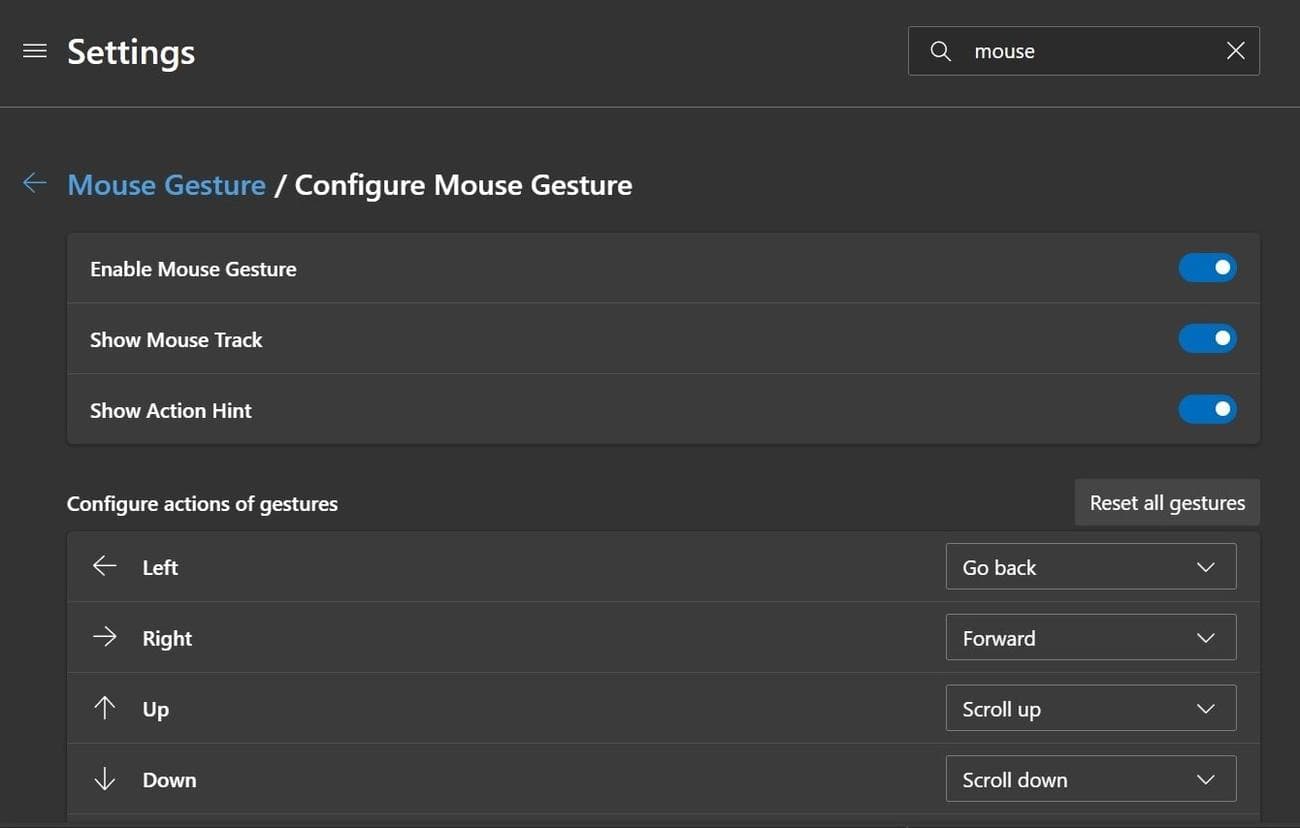
Task: Click the Right gesture arrow icon
Action: point(105,638)
